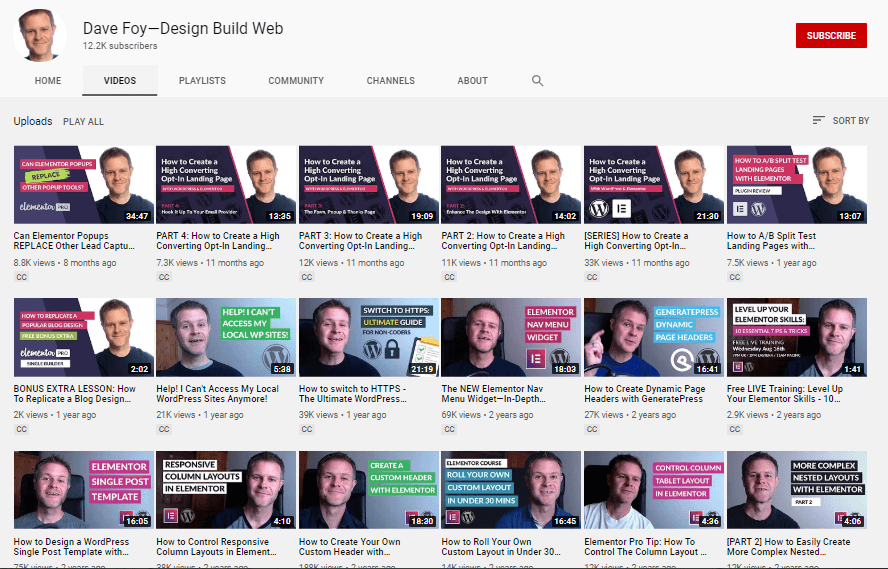Click '21K views • 1 year ago' text
Viewport: 888px width, 569px height.
pos(200,414)
